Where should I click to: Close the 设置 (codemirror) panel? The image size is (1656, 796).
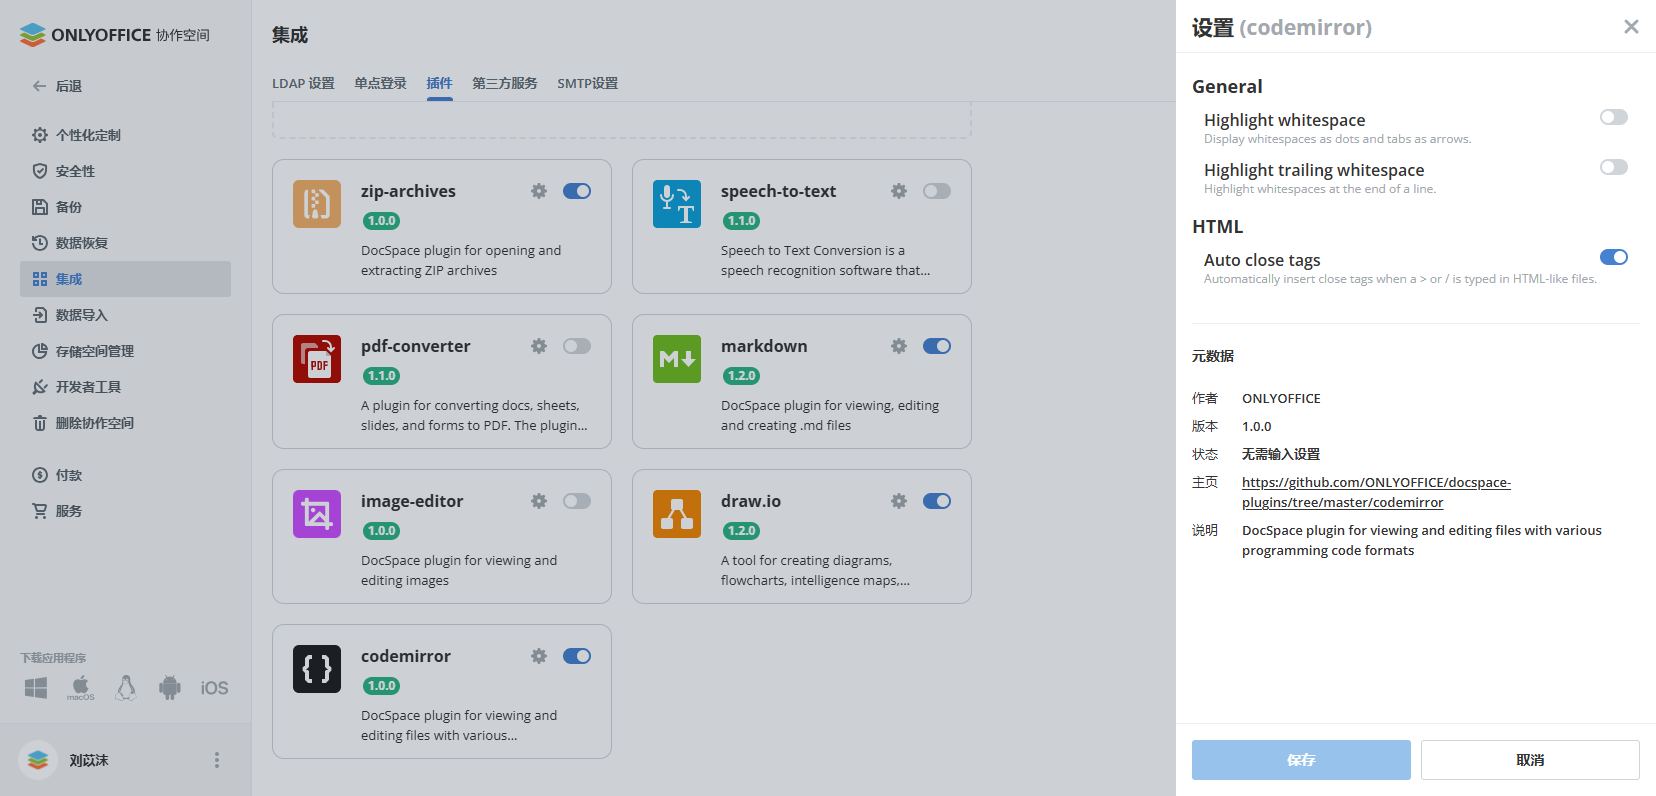pos(1631,27)
